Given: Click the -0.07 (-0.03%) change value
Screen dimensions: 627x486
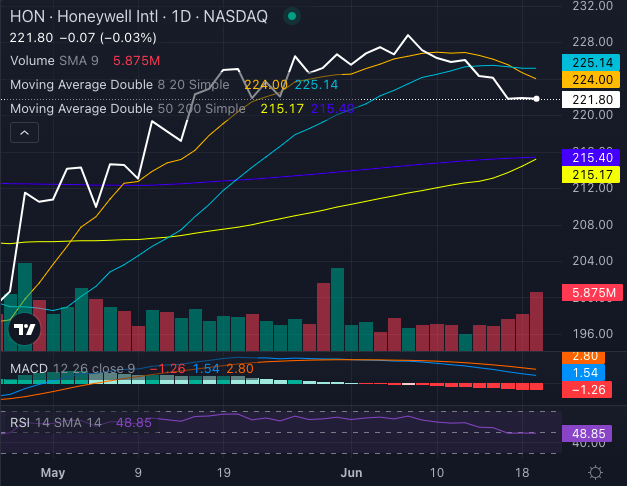Looking at the screenshot, I should coord(108,38).
